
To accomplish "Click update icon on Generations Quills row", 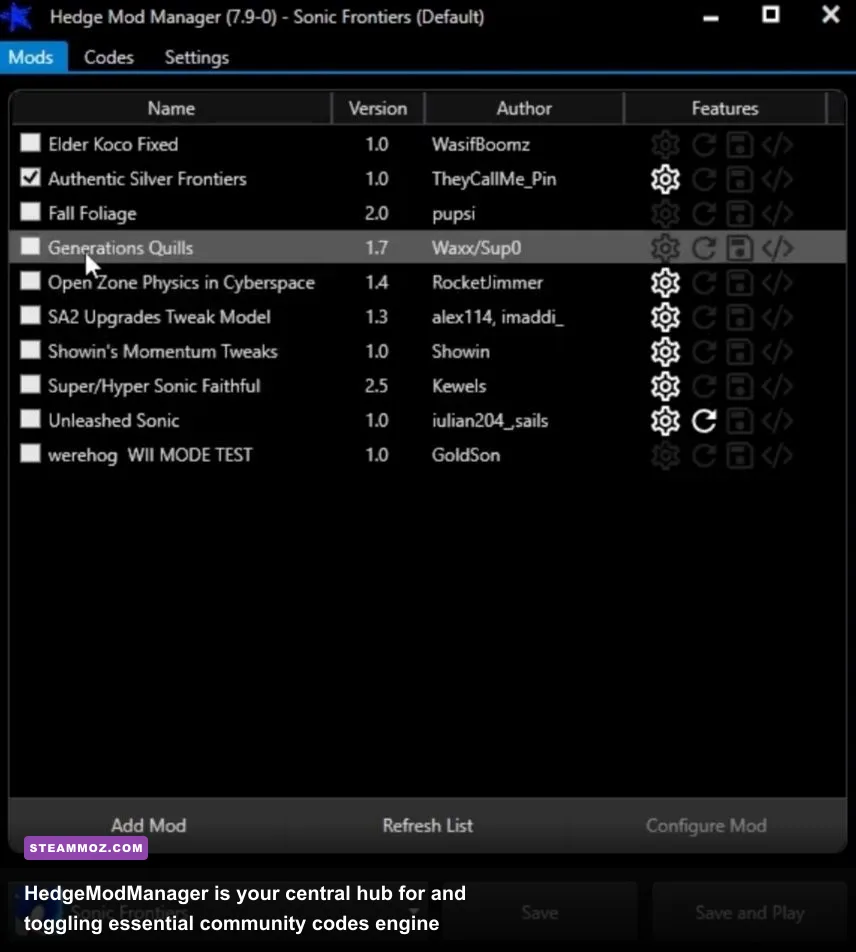I will pos(704,248).
